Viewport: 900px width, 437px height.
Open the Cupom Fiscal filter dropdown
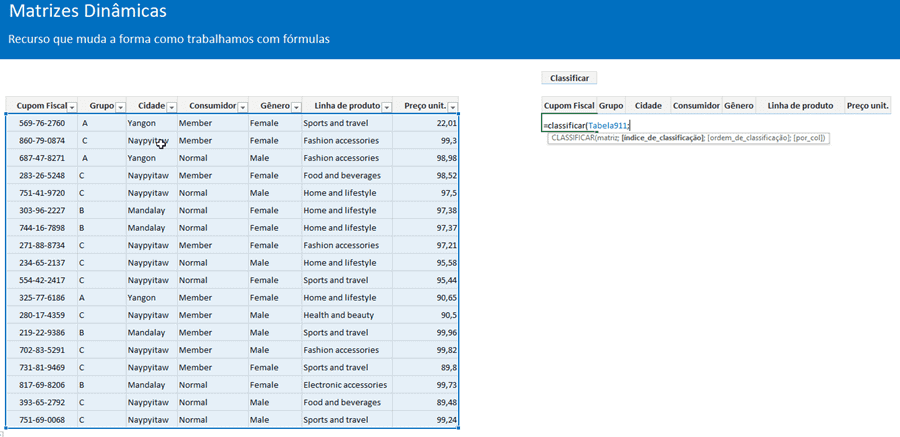click(x=72, y=107)
